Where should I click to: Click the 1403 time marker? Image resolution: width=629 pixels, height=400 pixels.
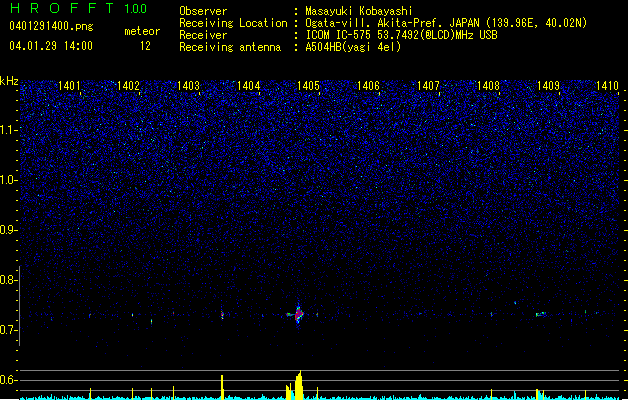(189, 86)
